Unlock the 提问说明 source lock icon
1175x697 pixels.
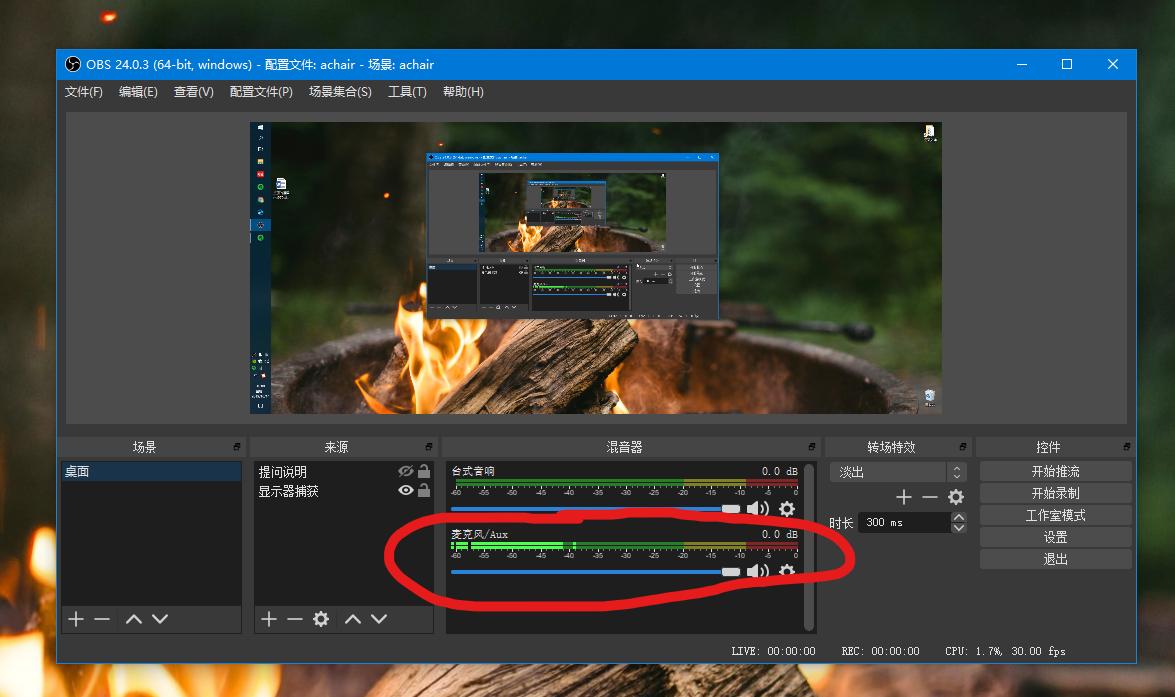(x=425, y=471)
